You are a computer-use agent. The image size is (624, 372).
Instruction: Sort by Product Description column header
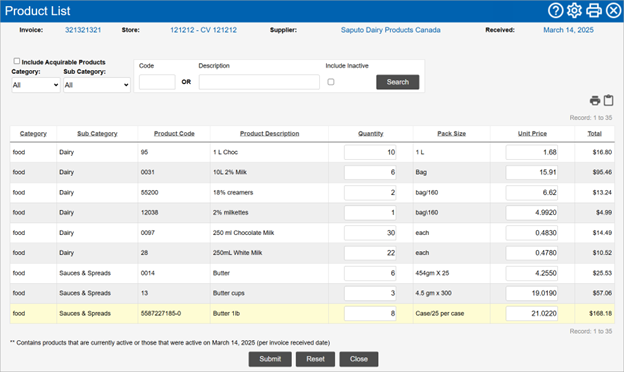click(269, 134)
